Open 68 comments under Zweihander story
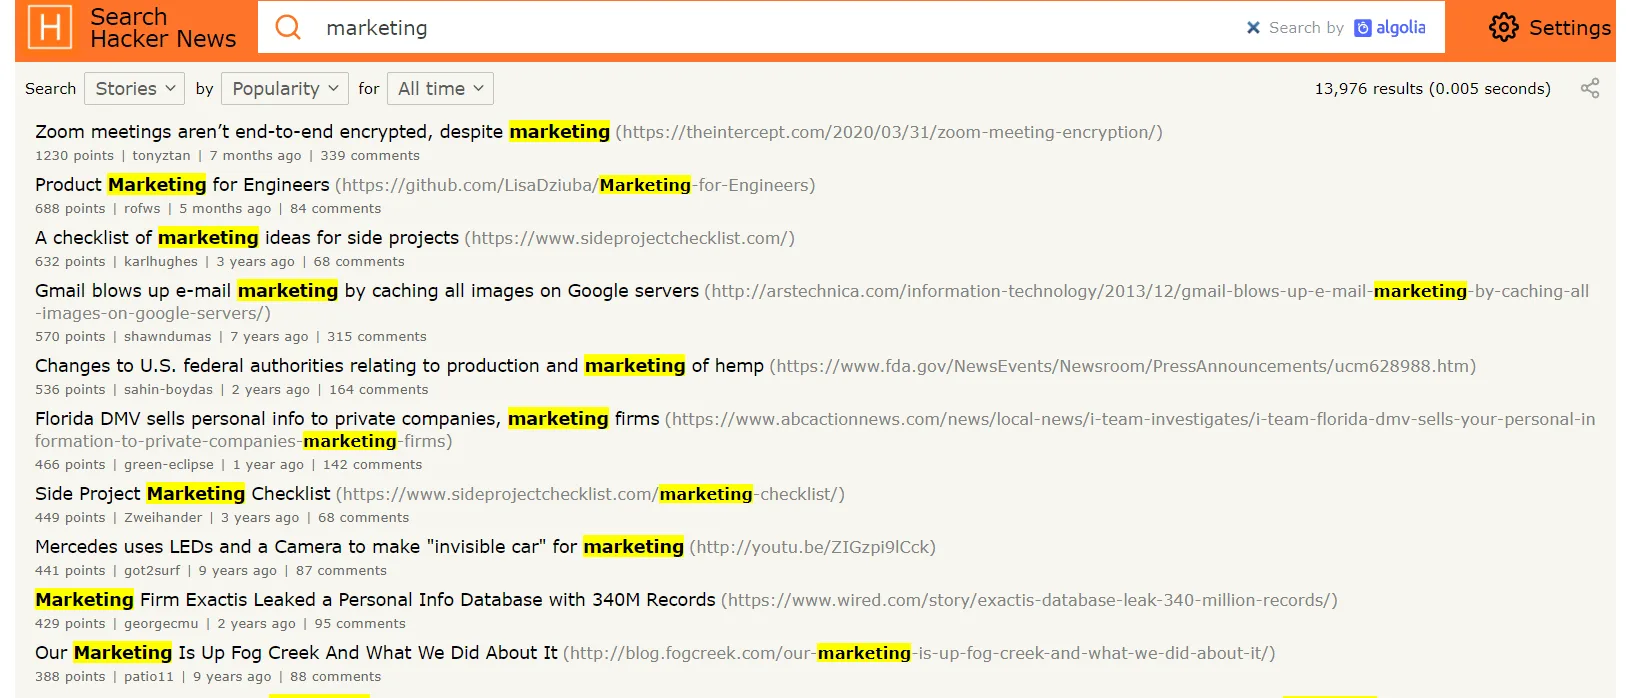Viewport: 1626px width, 698px height. (x=364, y=518)
